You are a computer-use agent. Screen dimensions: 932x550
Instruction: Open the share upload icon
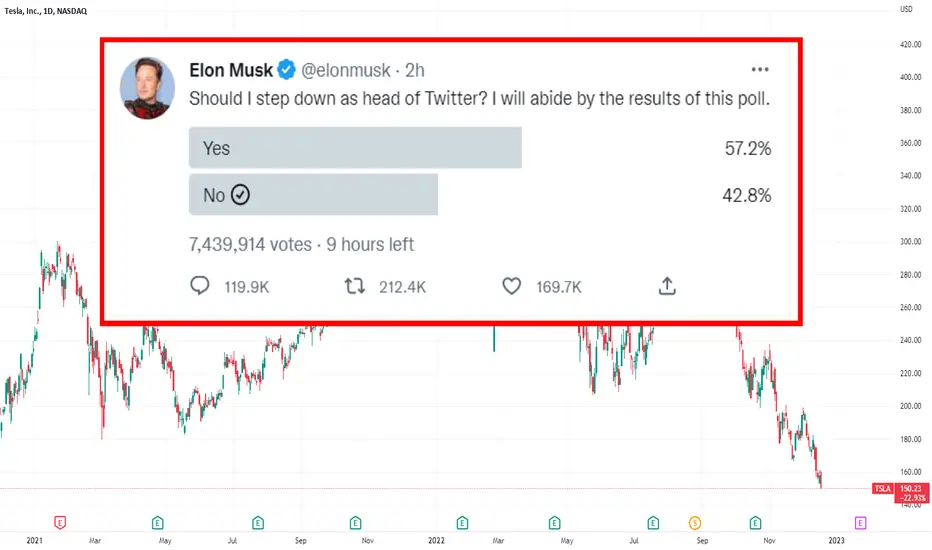(x=667, y=286)
